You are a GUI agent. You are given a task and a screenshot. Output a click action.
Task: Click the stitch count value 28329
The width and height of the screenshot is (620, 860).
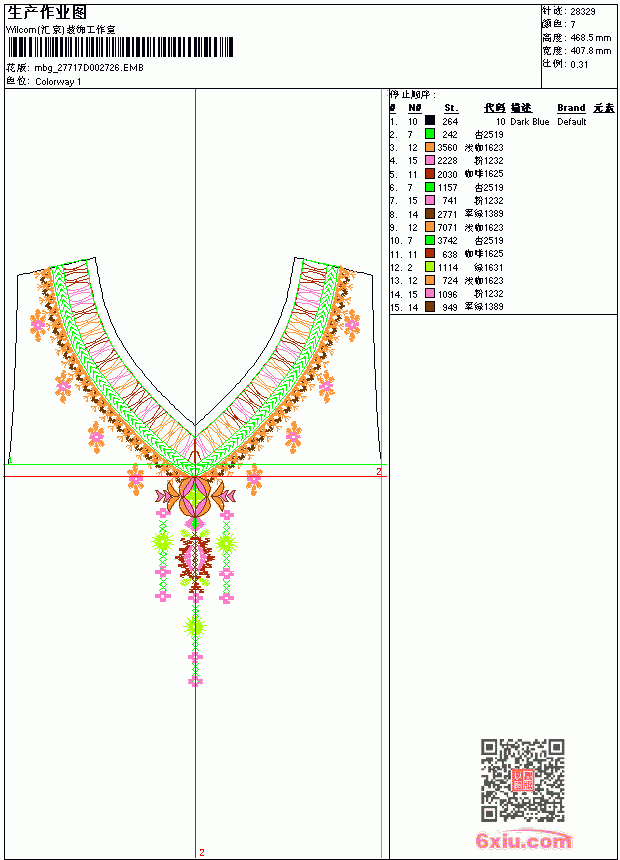click(583, 12)
